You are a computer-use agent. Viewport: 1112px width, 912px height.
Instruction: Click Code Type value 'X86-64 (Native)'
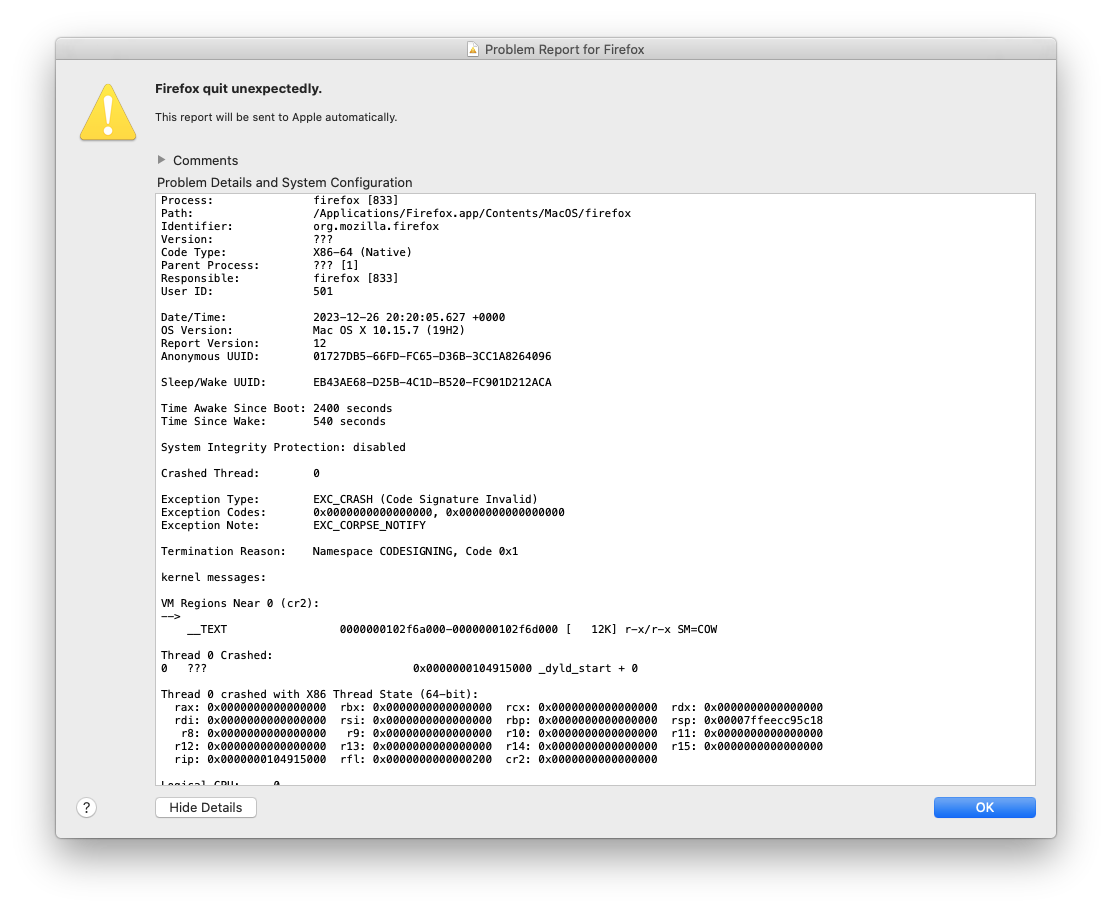(x=362, y=252)
